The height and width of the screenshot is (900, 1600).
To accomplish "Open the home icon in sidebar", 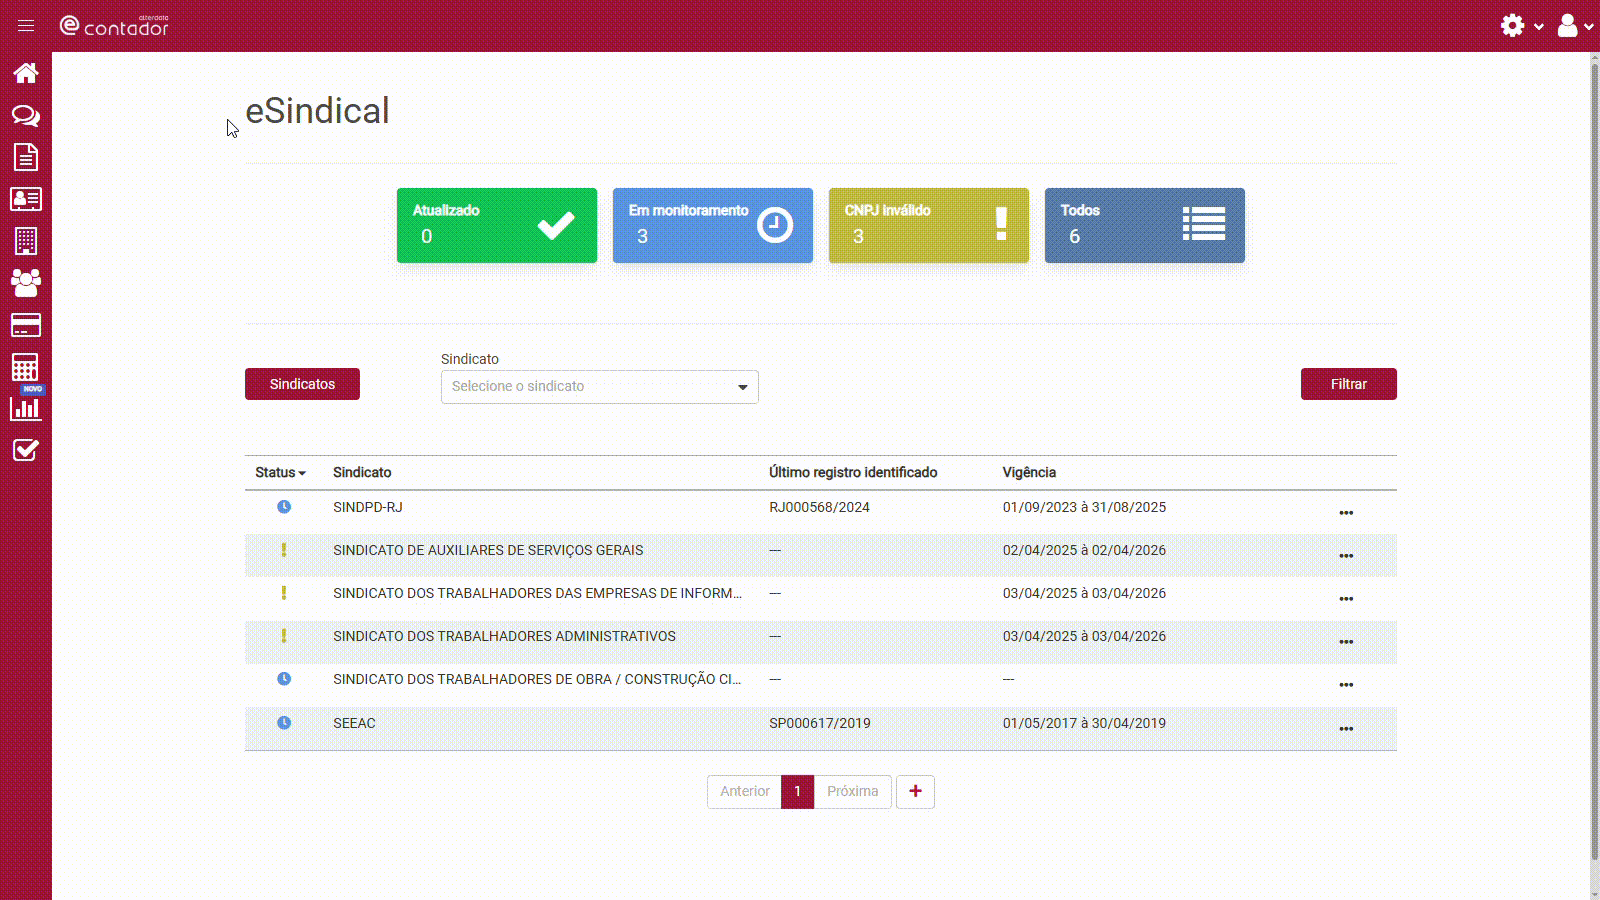I will coord(26,73).
